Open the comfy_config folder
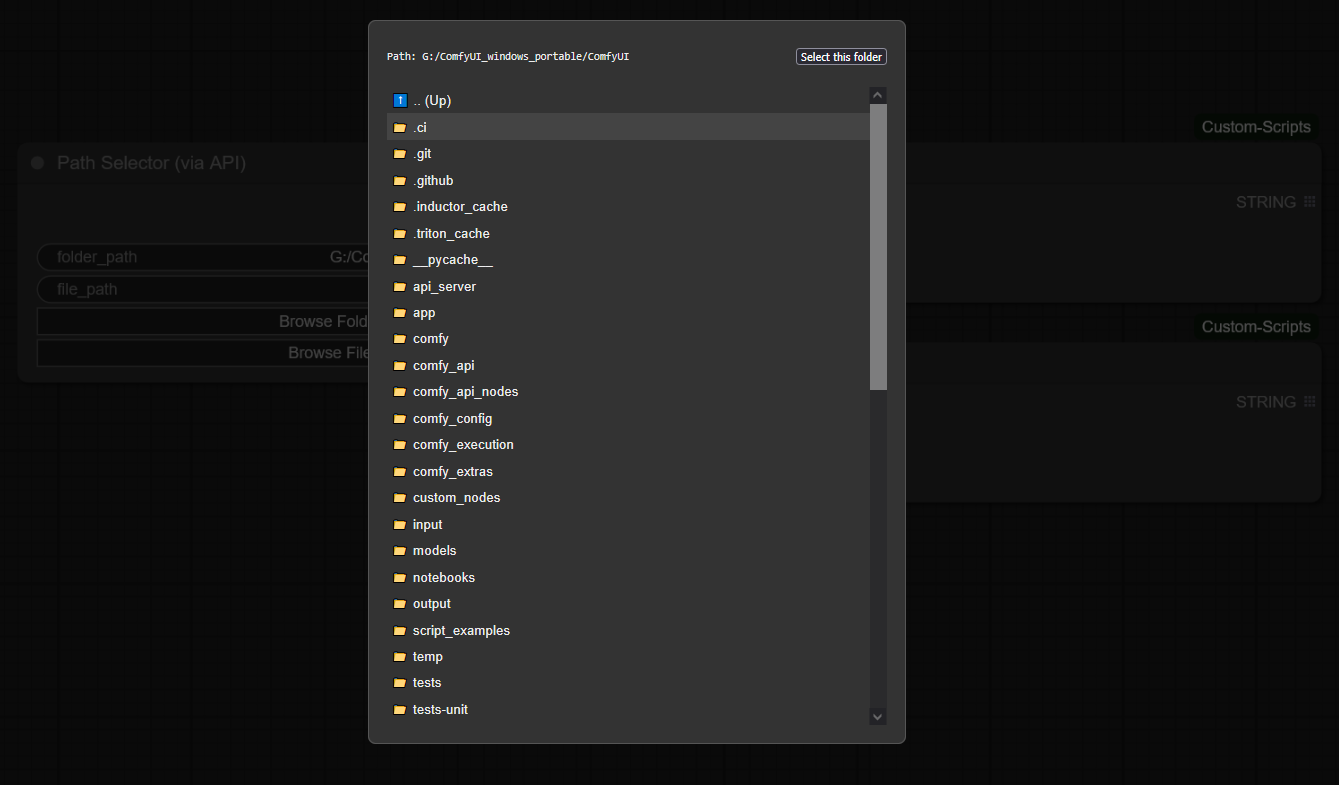Viewport: 1339px width, 785px height. (x=628, y=418)
